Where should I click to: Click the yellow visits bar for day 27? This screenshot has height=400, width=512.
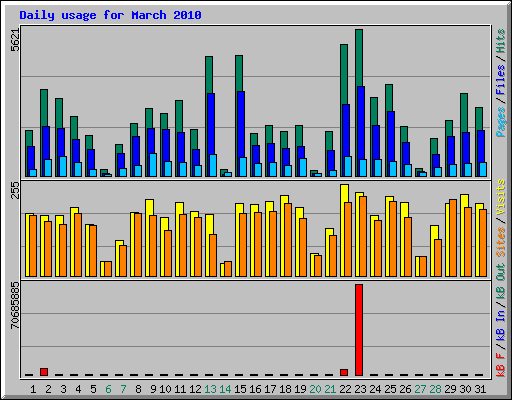pos(418,266)
